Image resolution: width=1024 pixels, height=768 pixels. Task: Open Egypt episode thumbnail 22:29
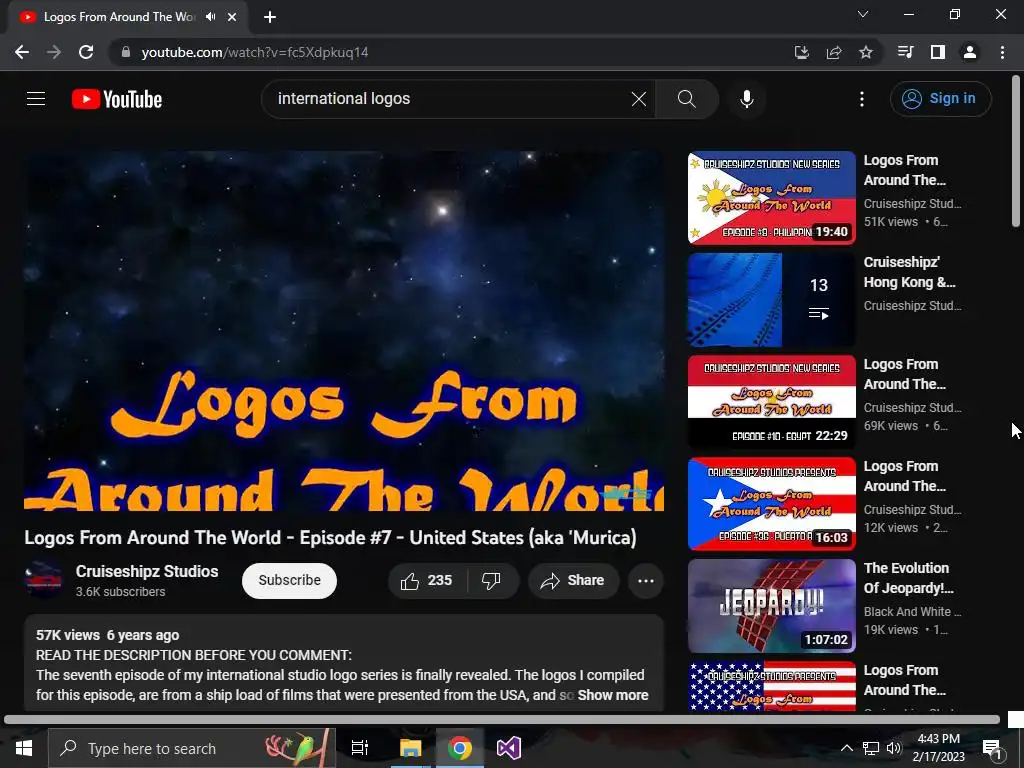click(x=771, y=402)
